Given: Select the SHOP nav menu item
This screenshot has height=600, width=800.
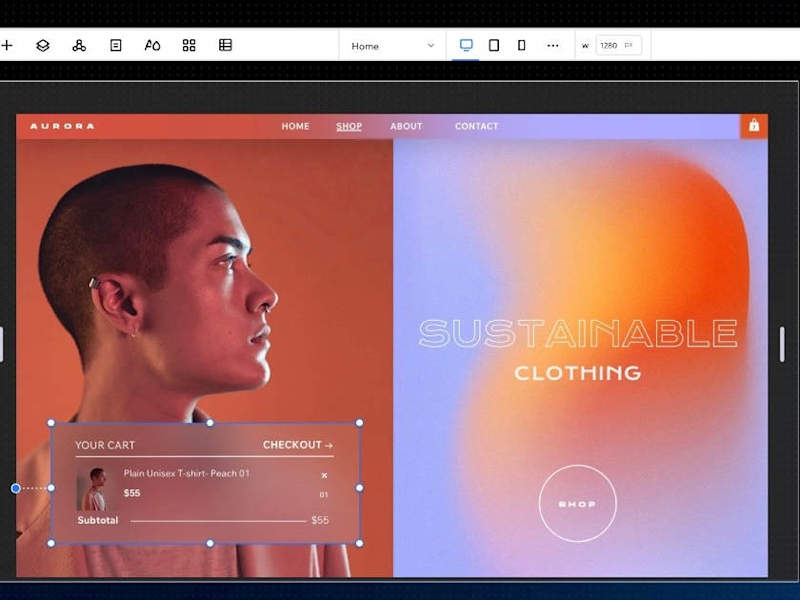Looking at the screenshot, I should coord(349,126).
